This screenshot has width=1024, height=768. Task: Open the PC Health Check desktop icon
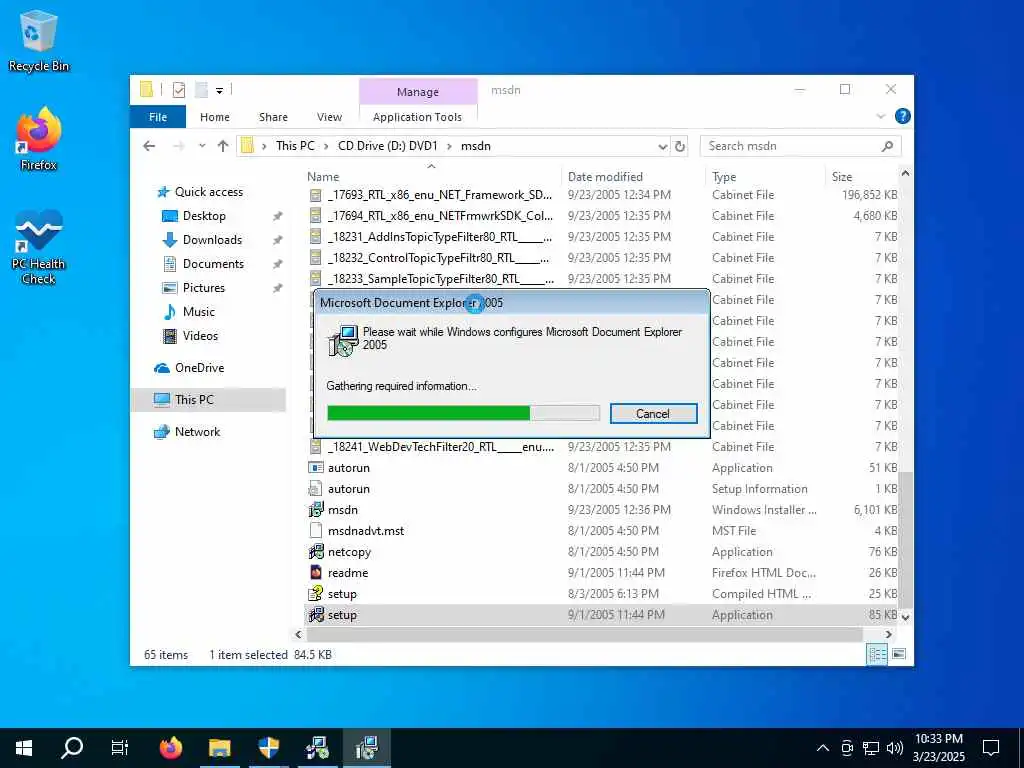coord(39,247)
